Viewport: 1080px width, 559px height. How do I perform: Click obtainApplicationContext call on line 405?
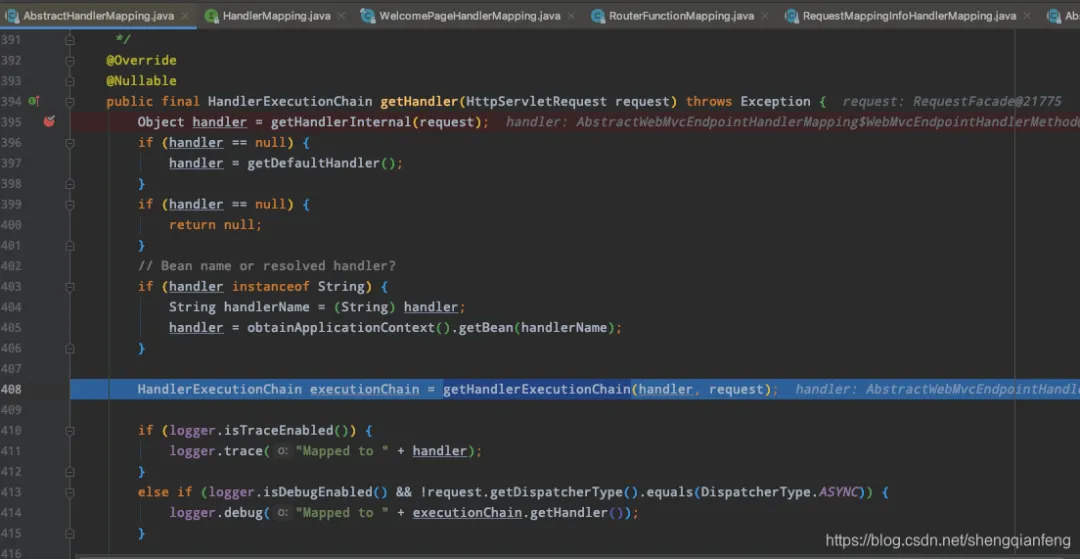tap(341, 328)
